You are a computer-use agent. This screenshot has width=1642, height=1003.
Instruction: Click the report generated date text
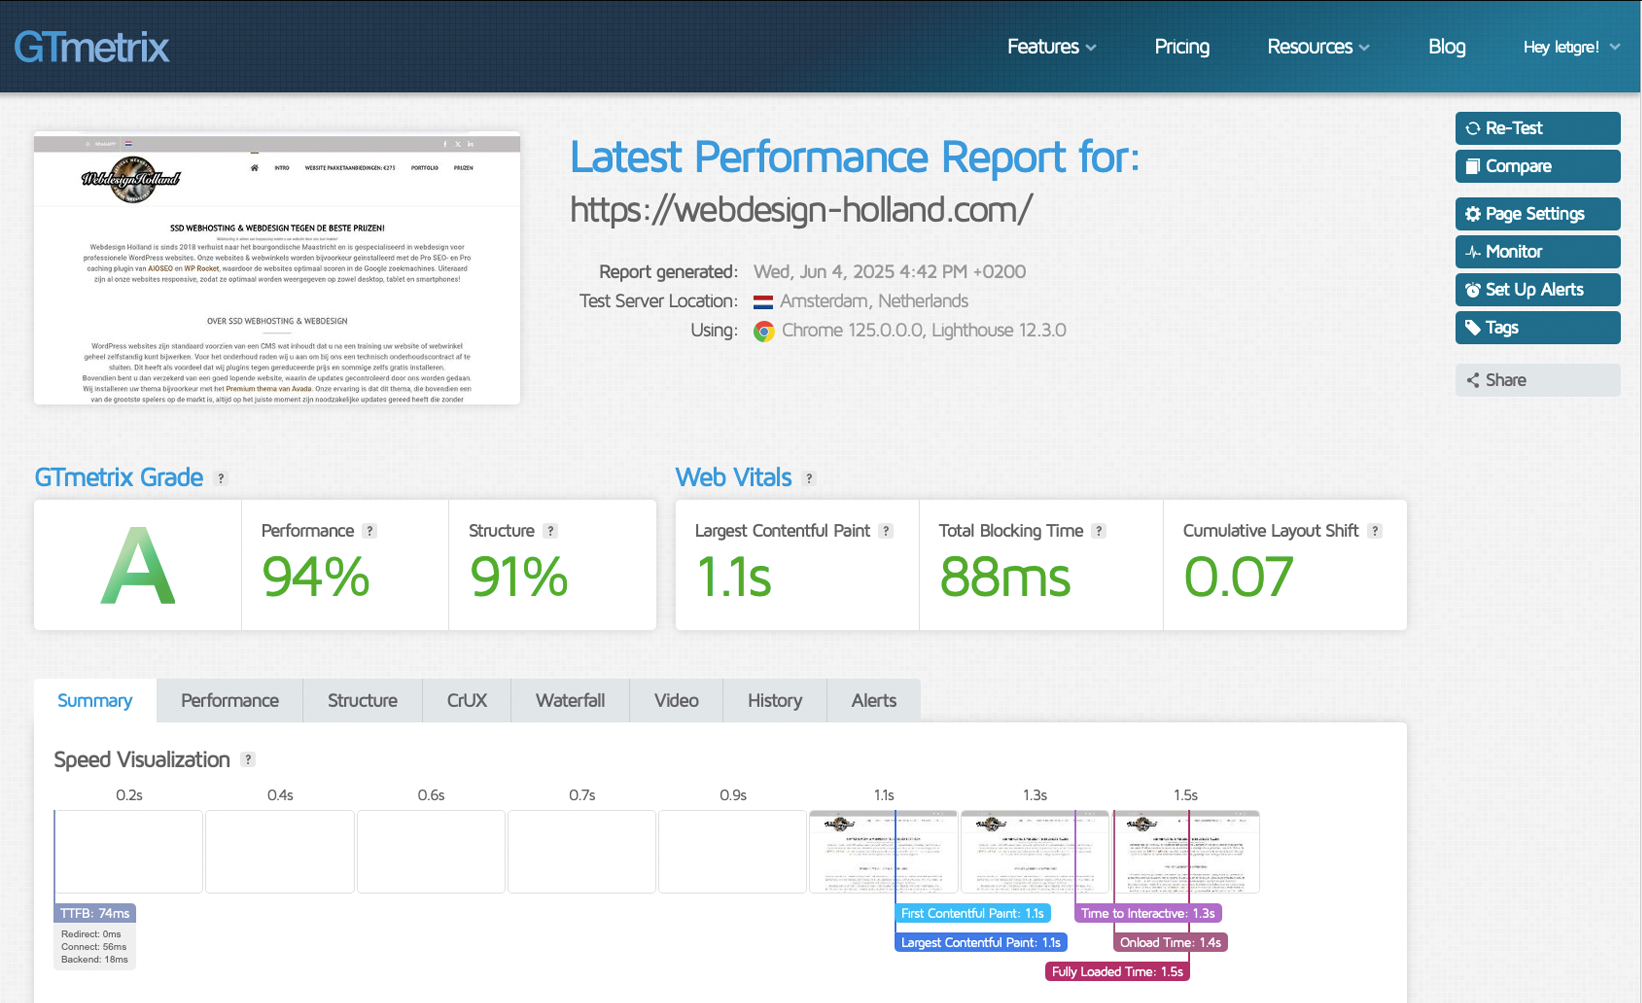coord(889,272)
